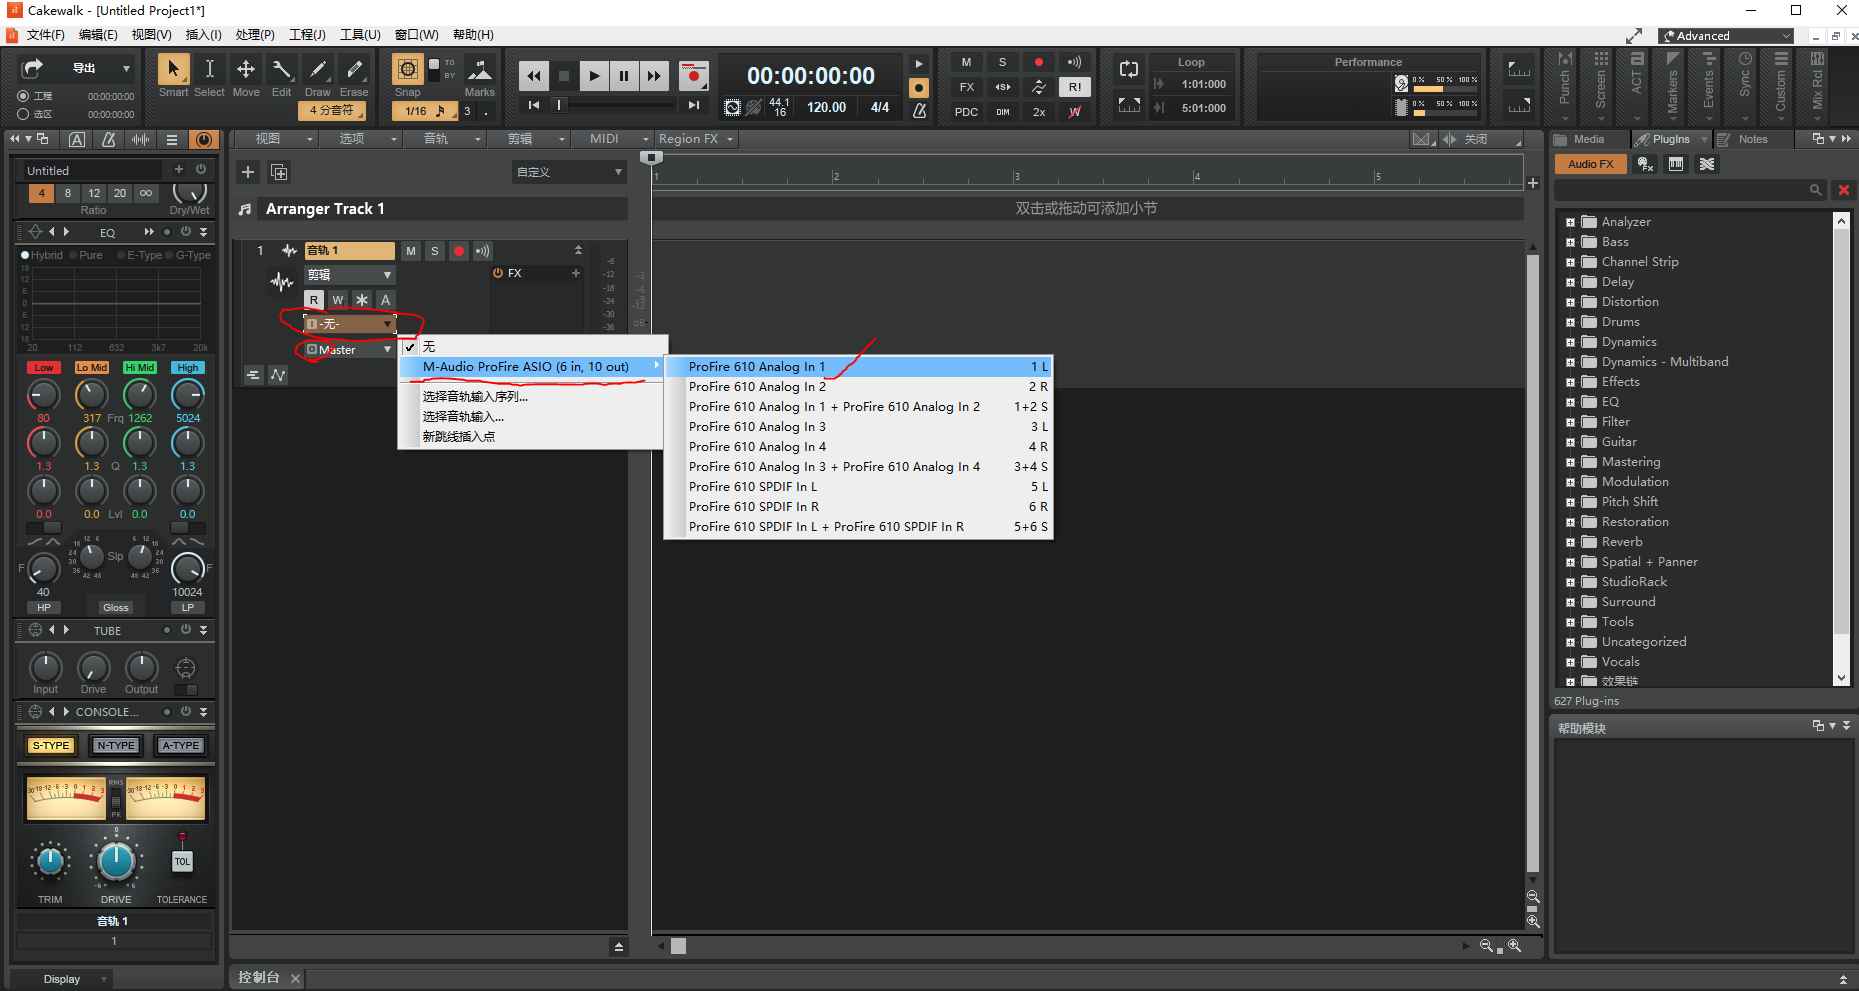Start playback with Play button
The image size is (1859, 991).
[594, 75]
